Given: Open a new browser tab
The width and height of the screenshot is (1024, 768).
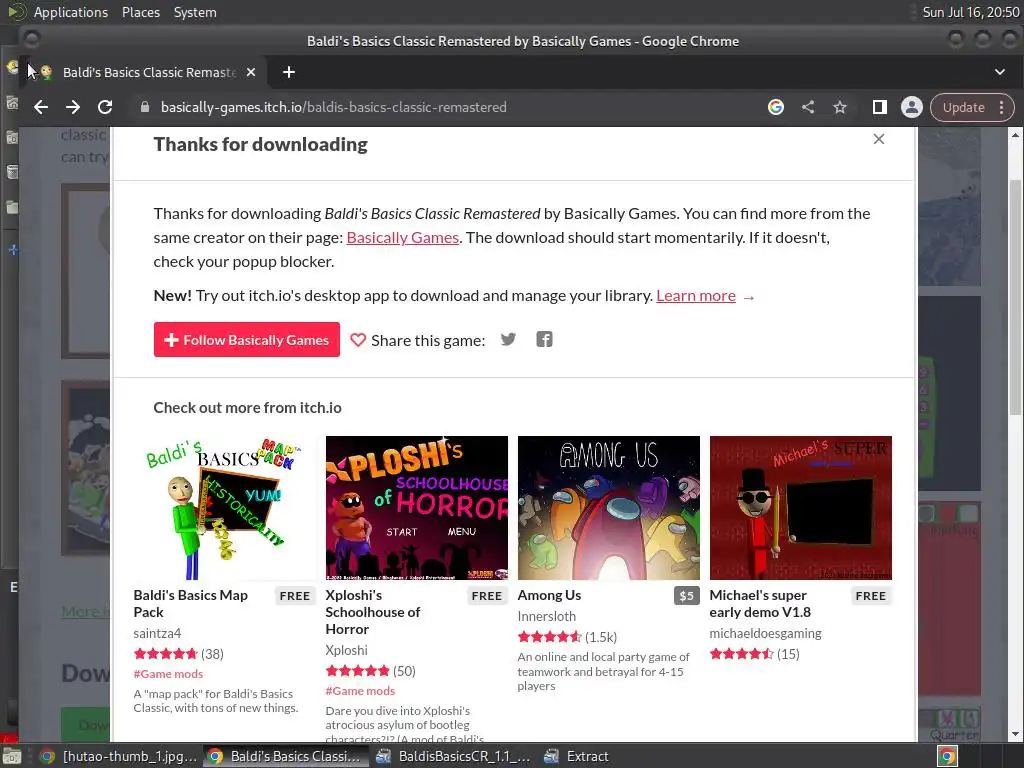Looking at the screenshot, I should 289,72.
